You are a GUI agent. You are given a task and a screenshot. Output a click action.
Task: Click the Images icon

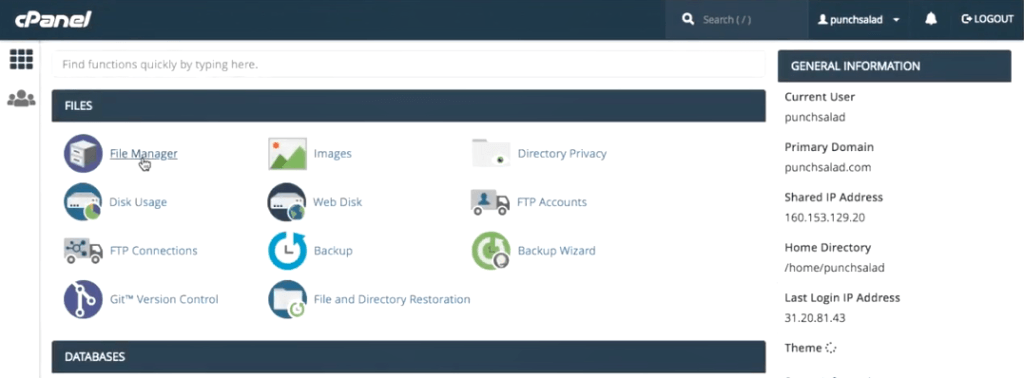tap(287, 153)
